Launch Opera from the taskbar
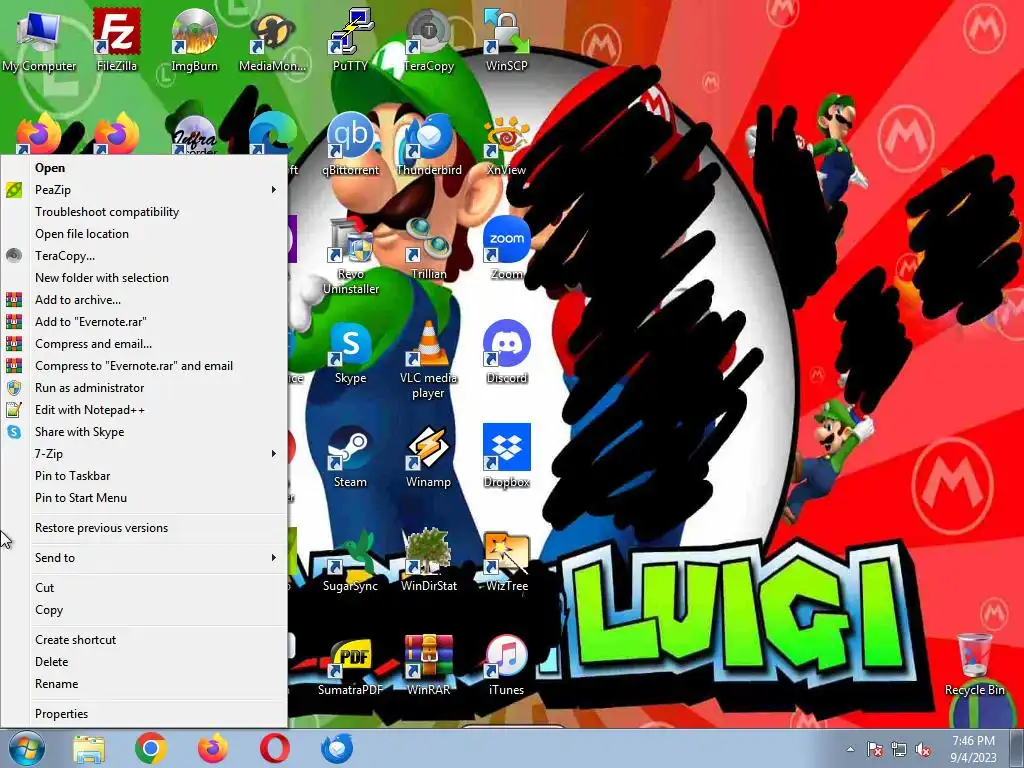Screen dimensions: 1024x768 (275, 749)
